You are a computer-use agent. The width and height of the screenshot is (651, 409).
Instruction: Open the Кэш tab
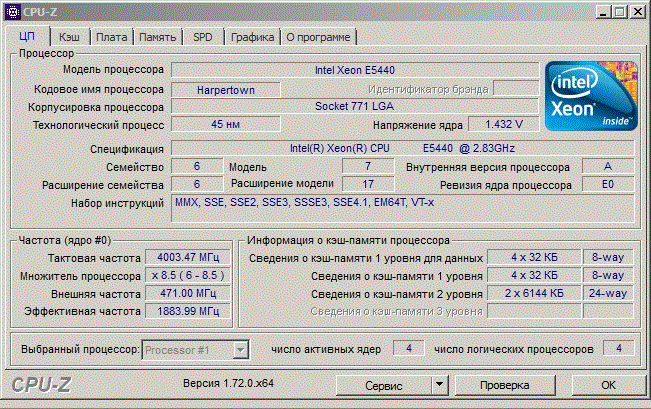coord(69,37)
